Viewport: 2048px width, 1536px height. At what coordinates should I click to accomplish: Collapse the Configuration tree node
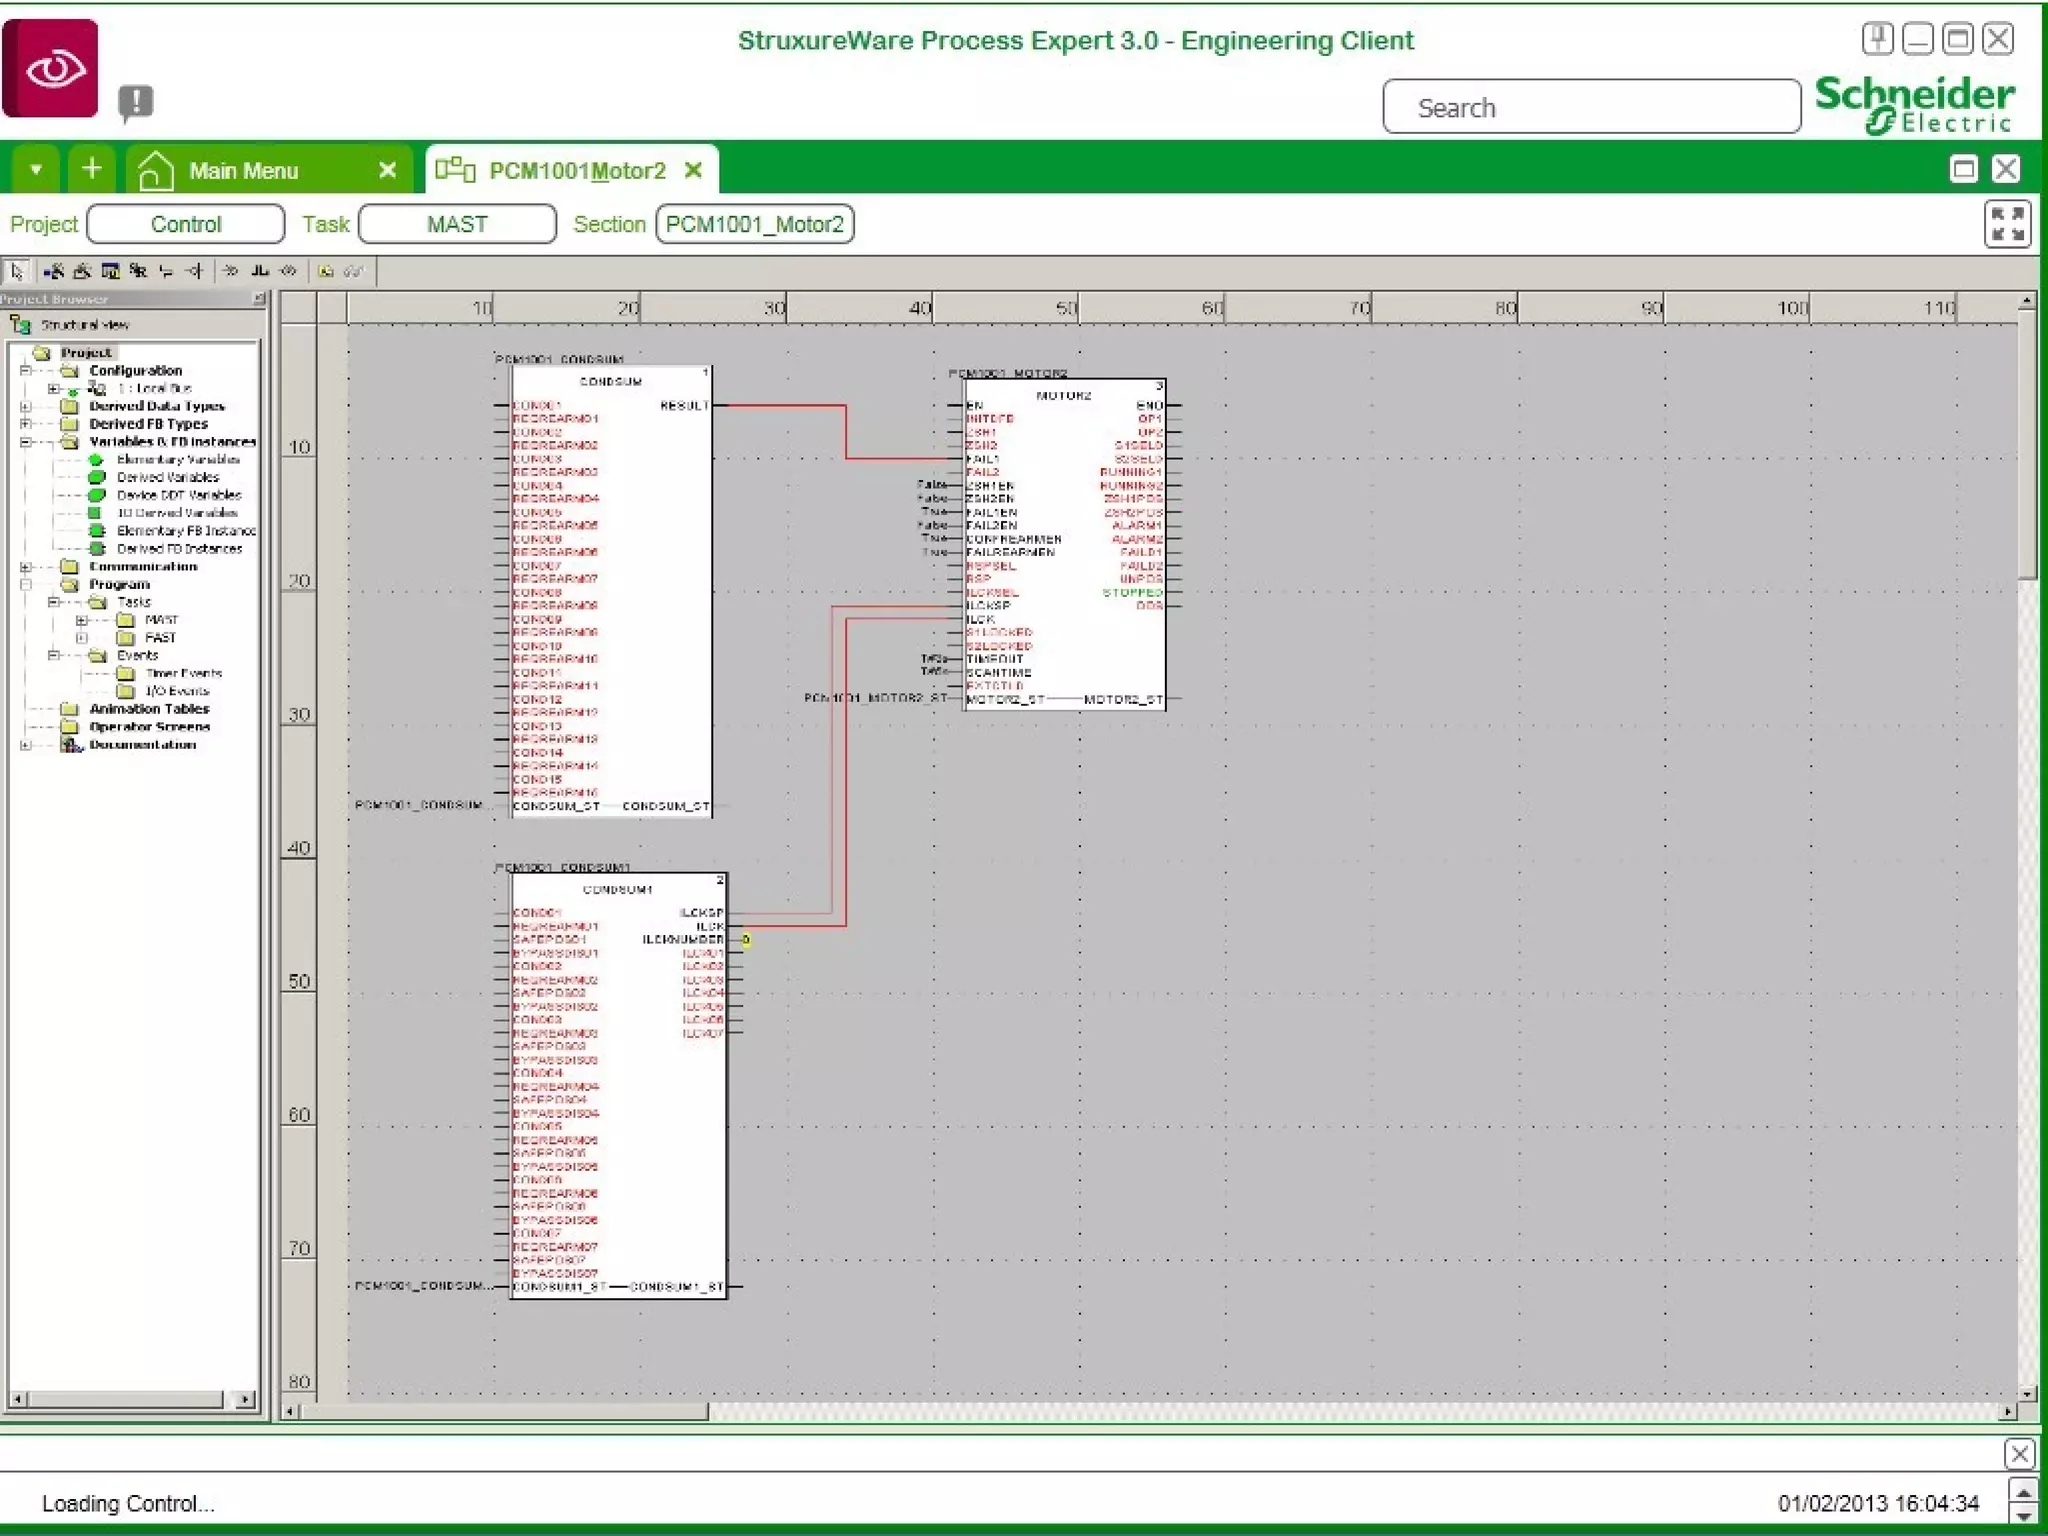[x=26, y=371]
